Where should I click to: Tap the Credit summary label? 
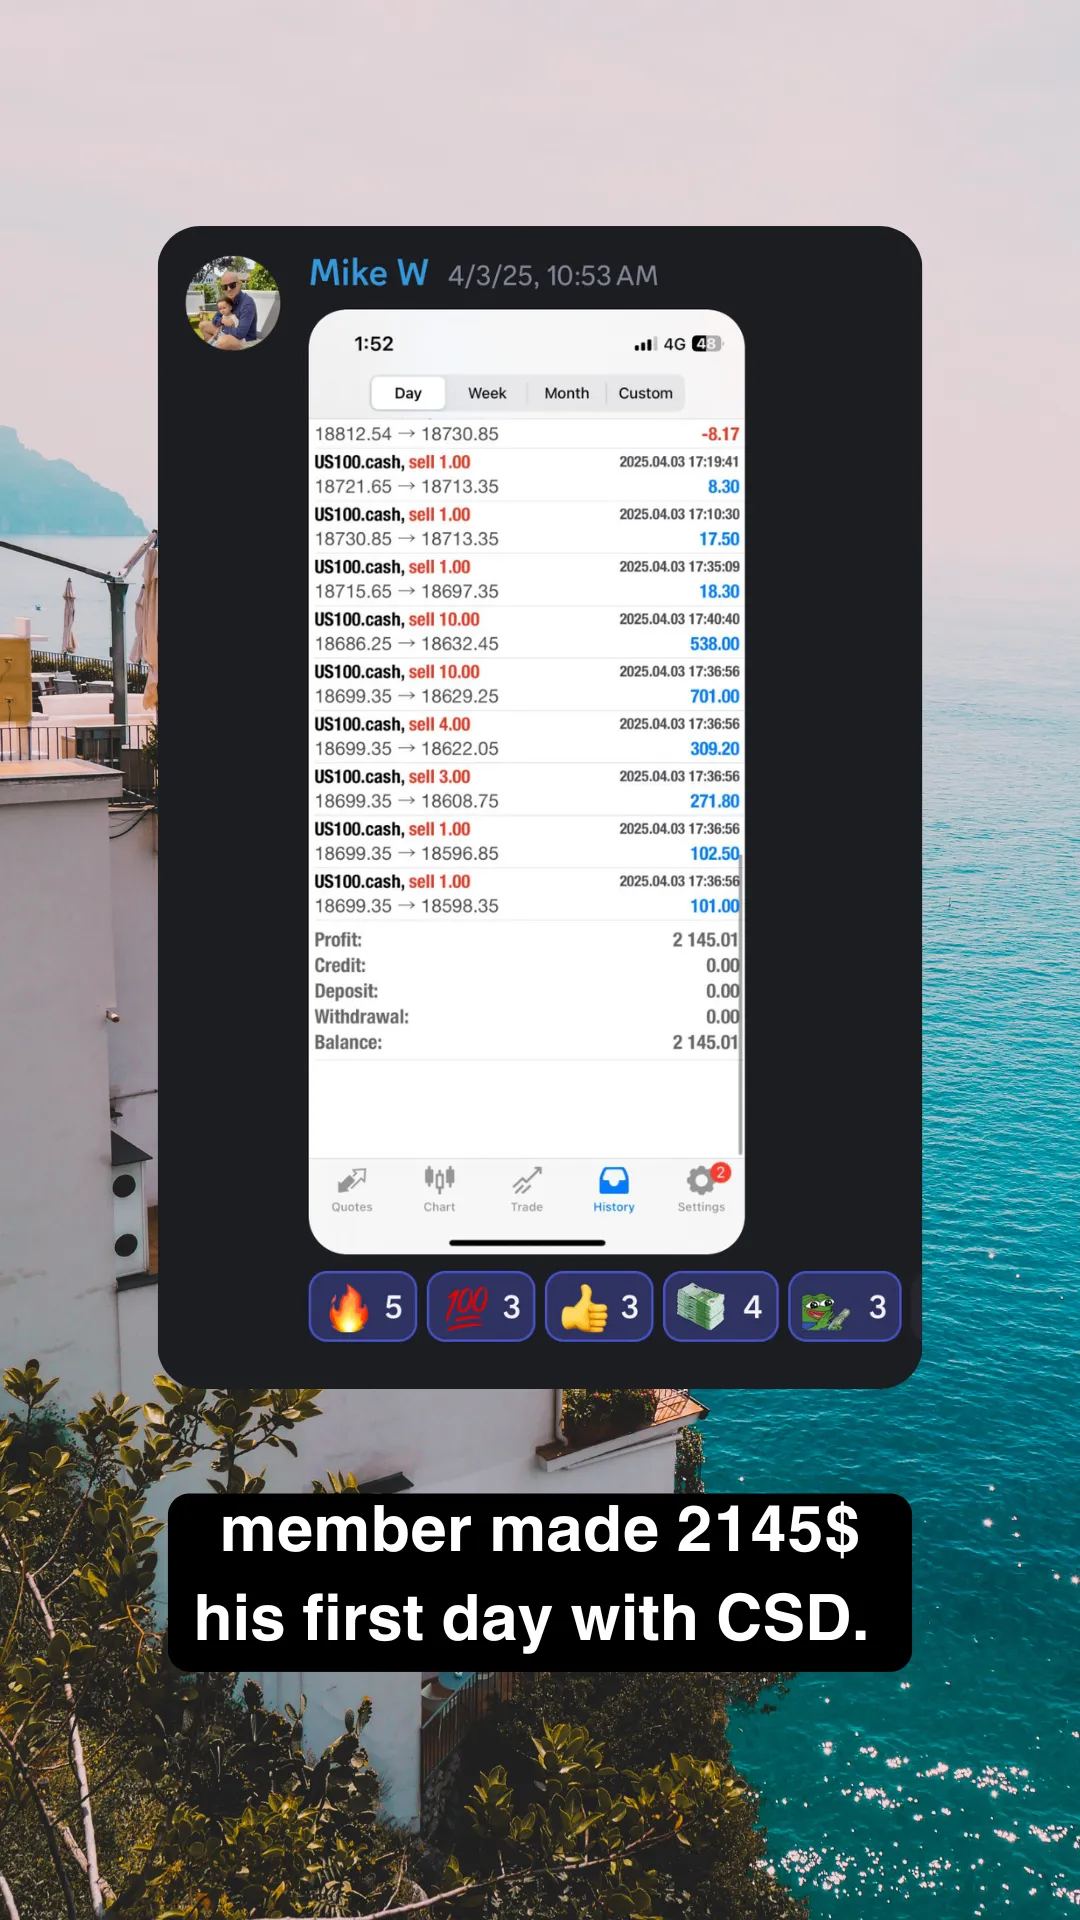340,965
